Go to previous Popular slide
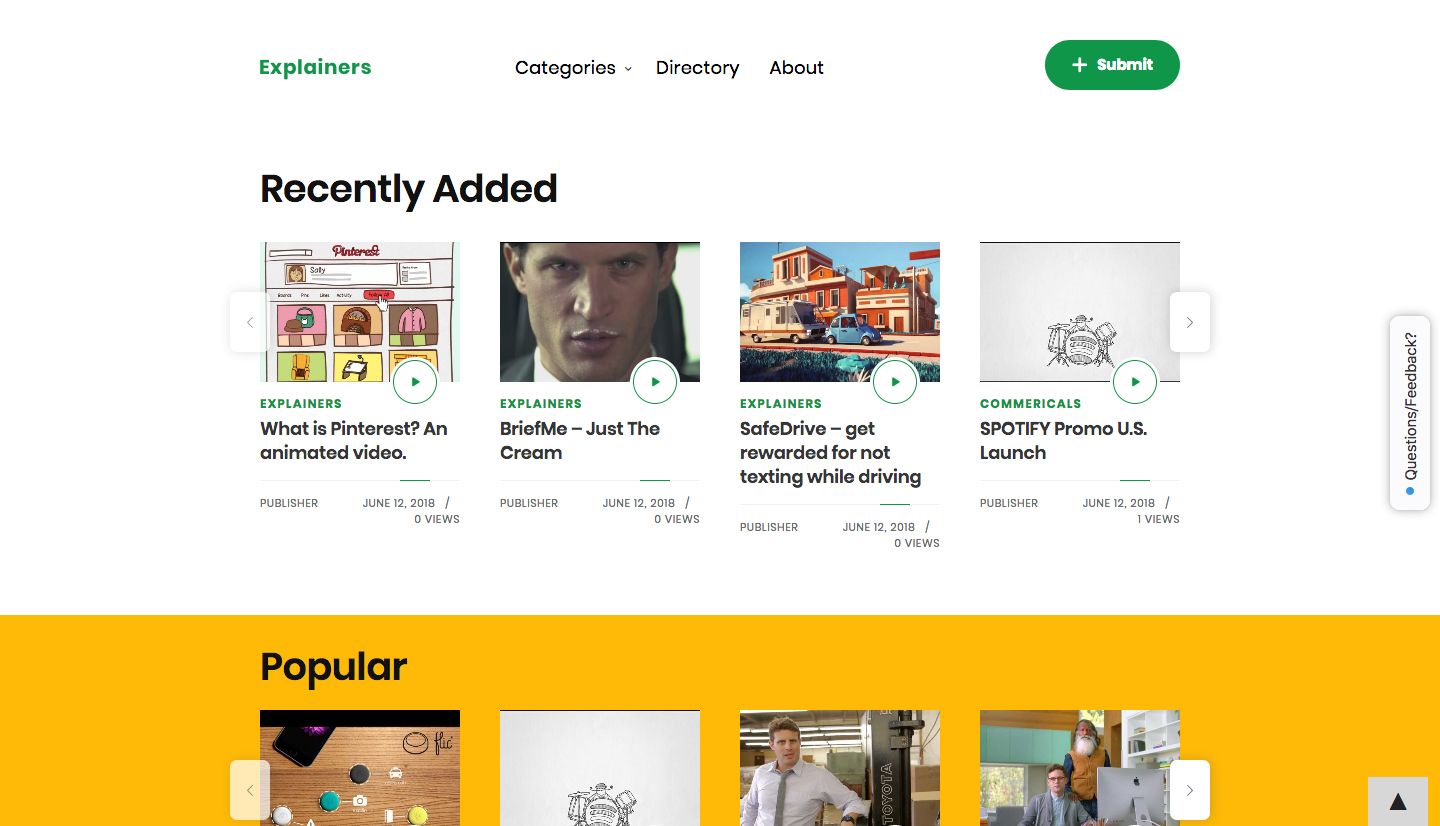 tap(250, 790)
